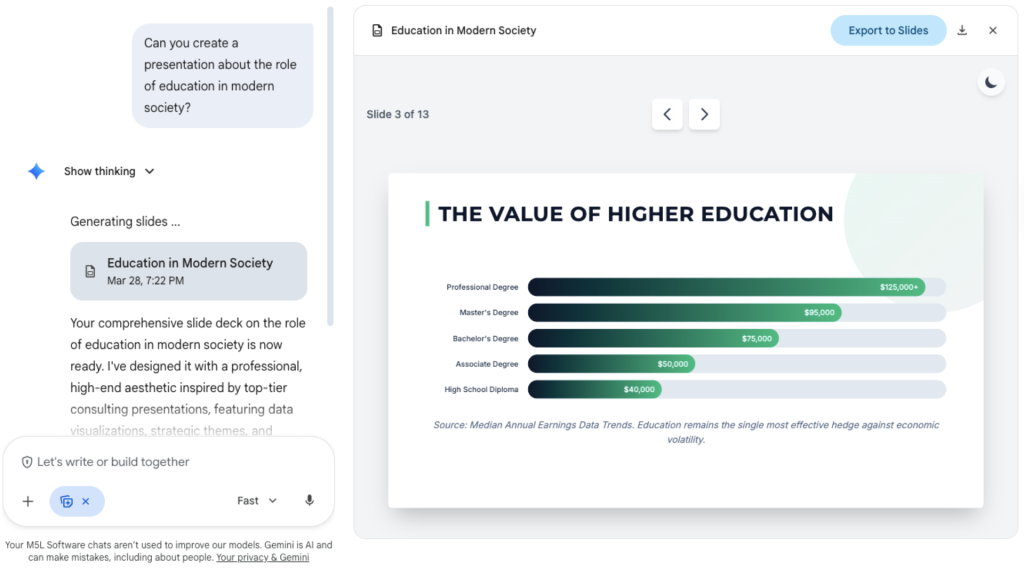Click the Export to Slides button
Viewport: 1024px width, 576px height.
(x=888, y=31)
